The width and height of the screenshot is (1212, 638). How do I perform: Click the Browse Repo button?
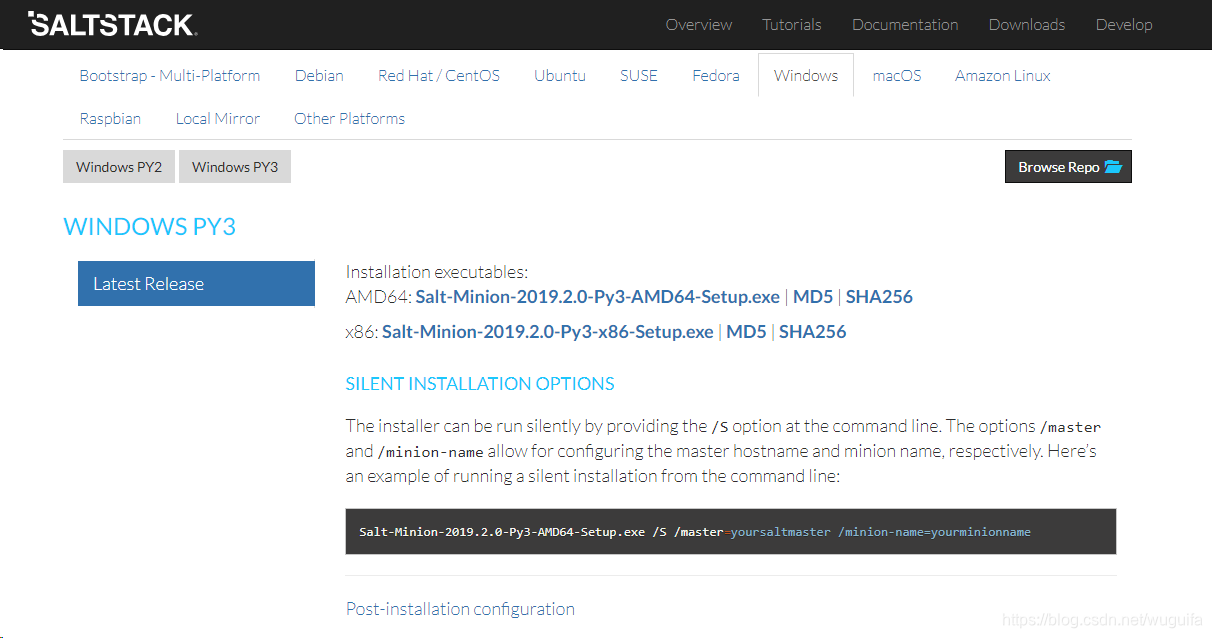tap(1068, 167)
